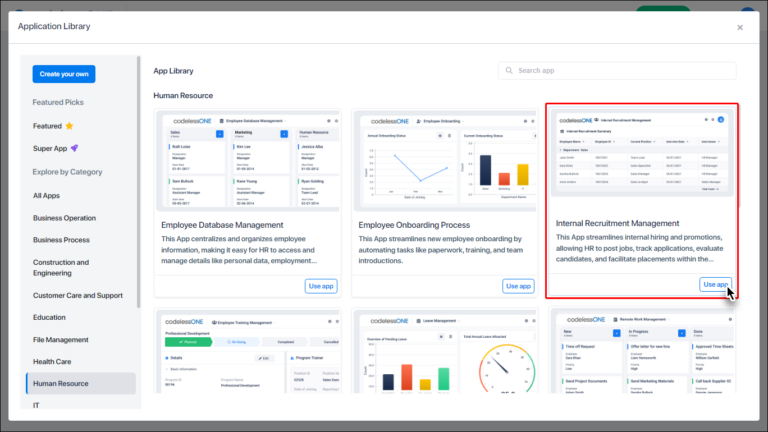Image resolution: width=768 pixels, height=432 pixels.
Task: Close the Application Library dialog with X
Action: point(740,27)
